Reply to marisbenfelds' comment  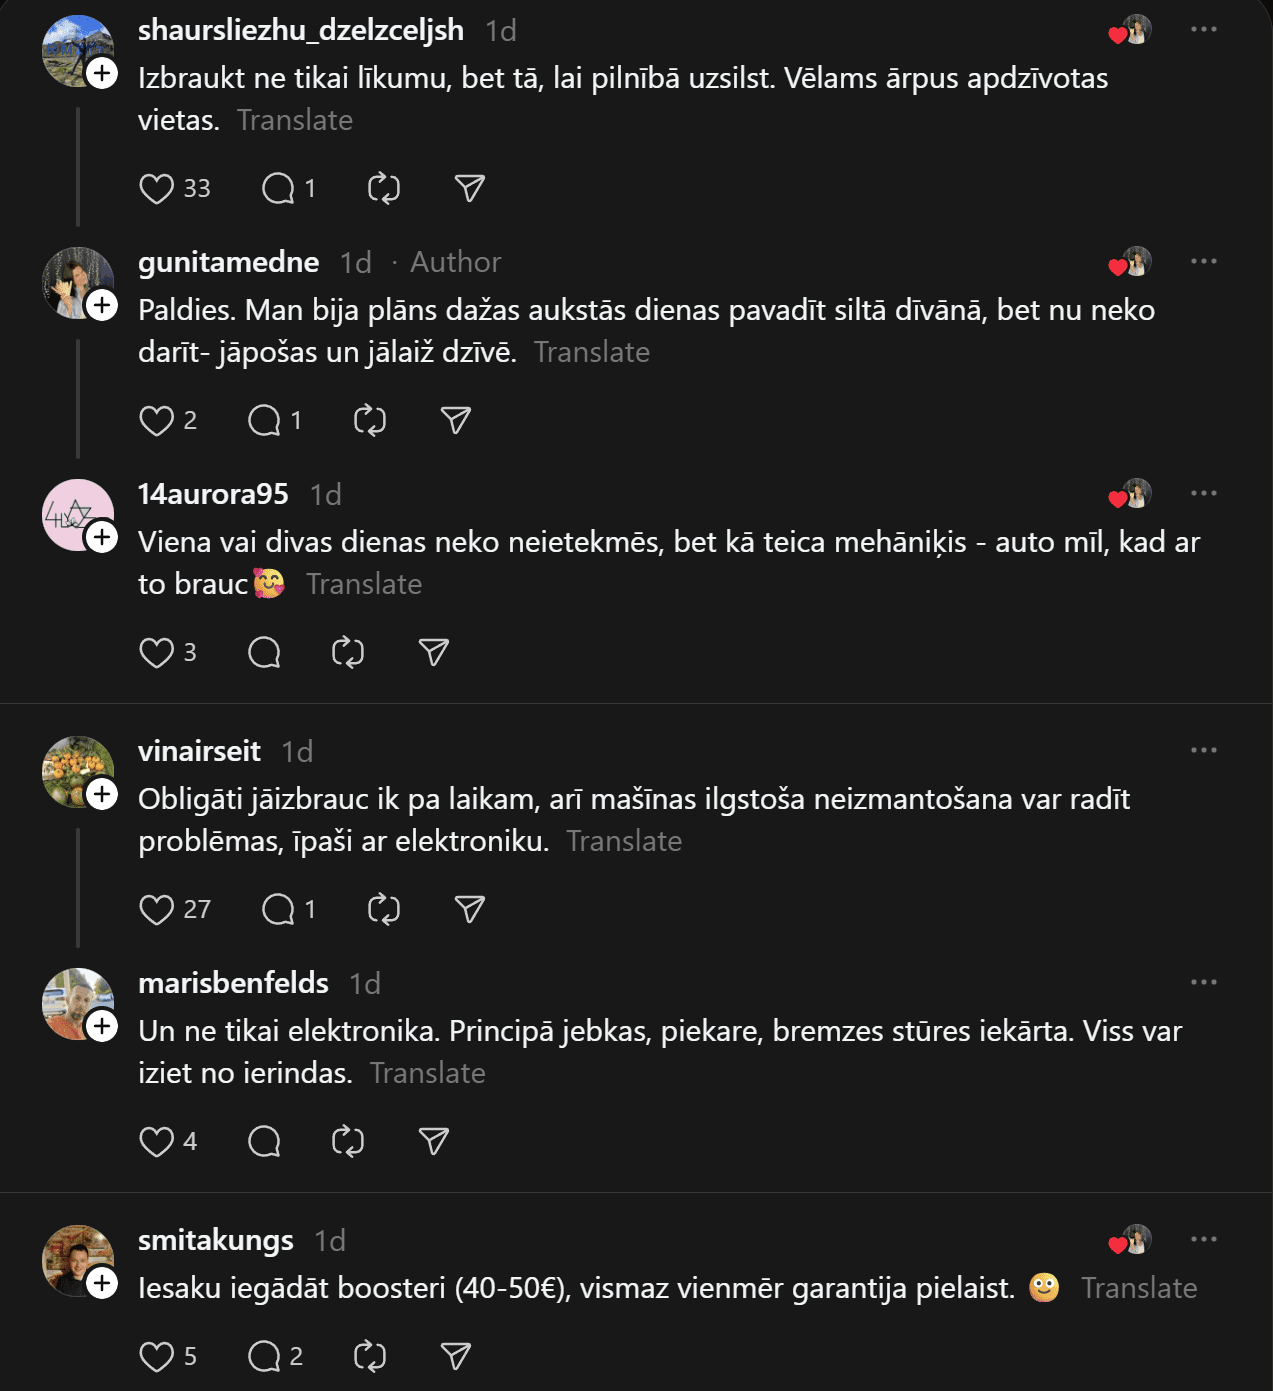pos(264,1141)
